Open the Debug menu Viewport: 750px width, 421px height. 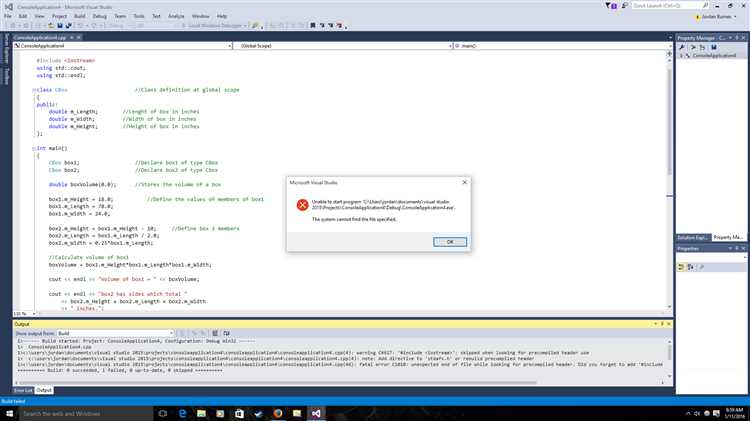(99, 16)
